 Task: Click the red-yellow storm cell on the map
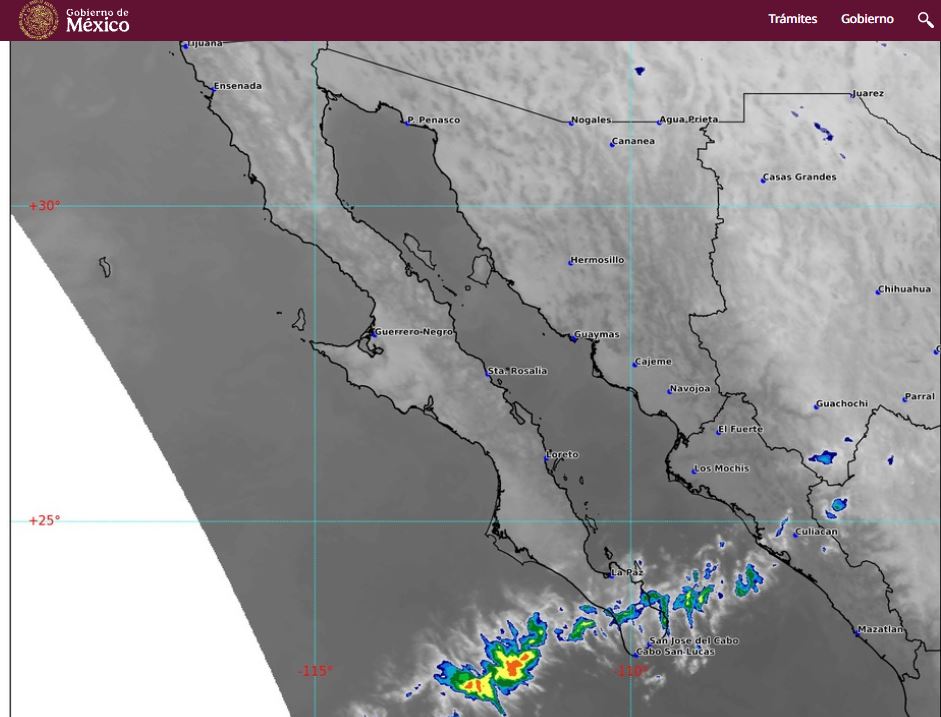(x=510, y=666)
